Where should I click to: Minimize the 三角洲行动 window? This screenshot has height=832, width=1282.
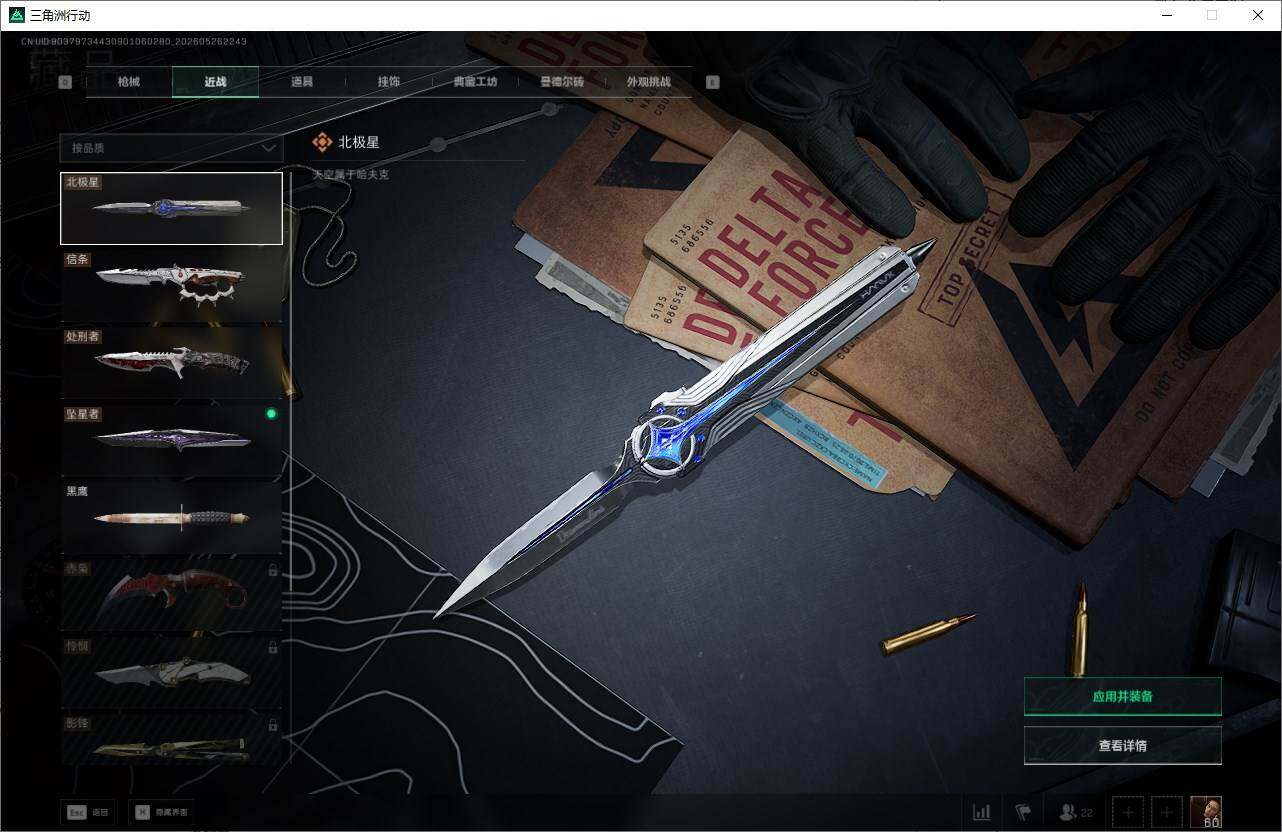1167,15
